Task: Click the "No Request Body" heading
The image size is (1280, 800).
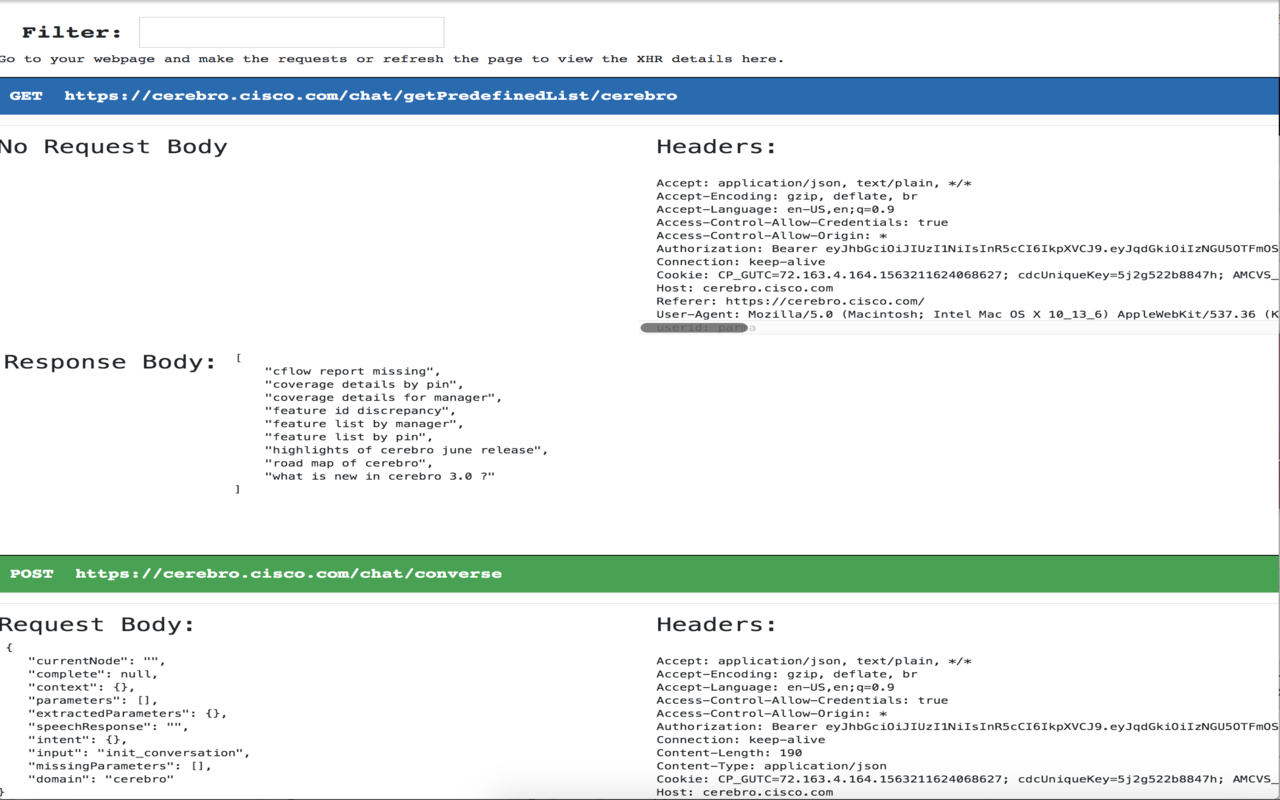Action: [x=114, y=147]
